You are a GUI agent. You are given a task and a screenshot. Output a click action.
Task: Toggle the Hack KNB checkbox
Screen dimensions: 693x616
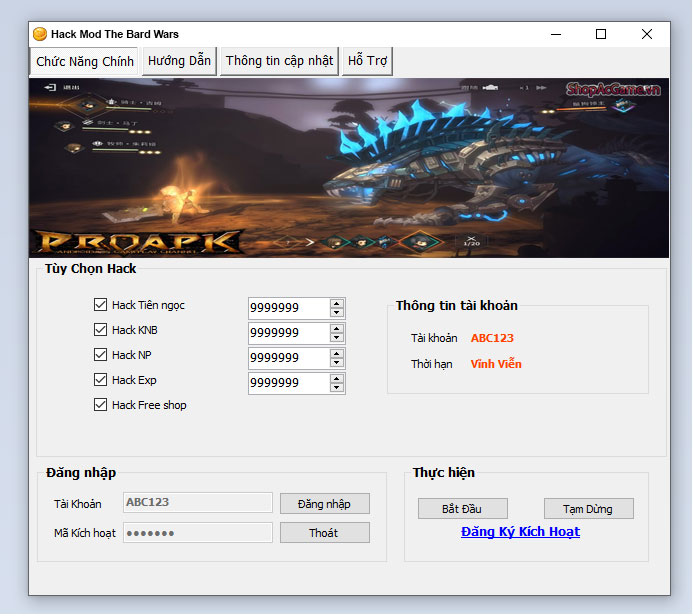[100, 330]
